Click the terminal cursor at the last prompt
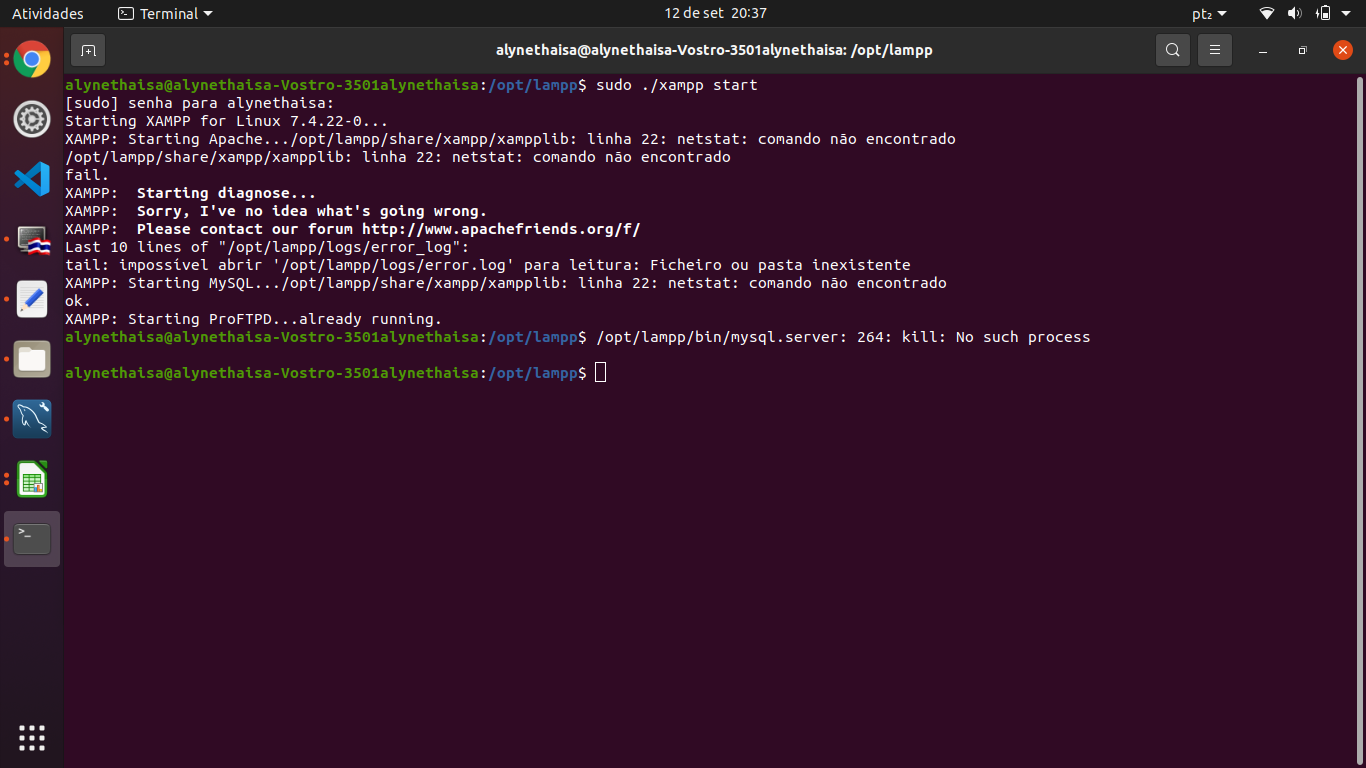1366x768 pixels. tap(600, 373)
